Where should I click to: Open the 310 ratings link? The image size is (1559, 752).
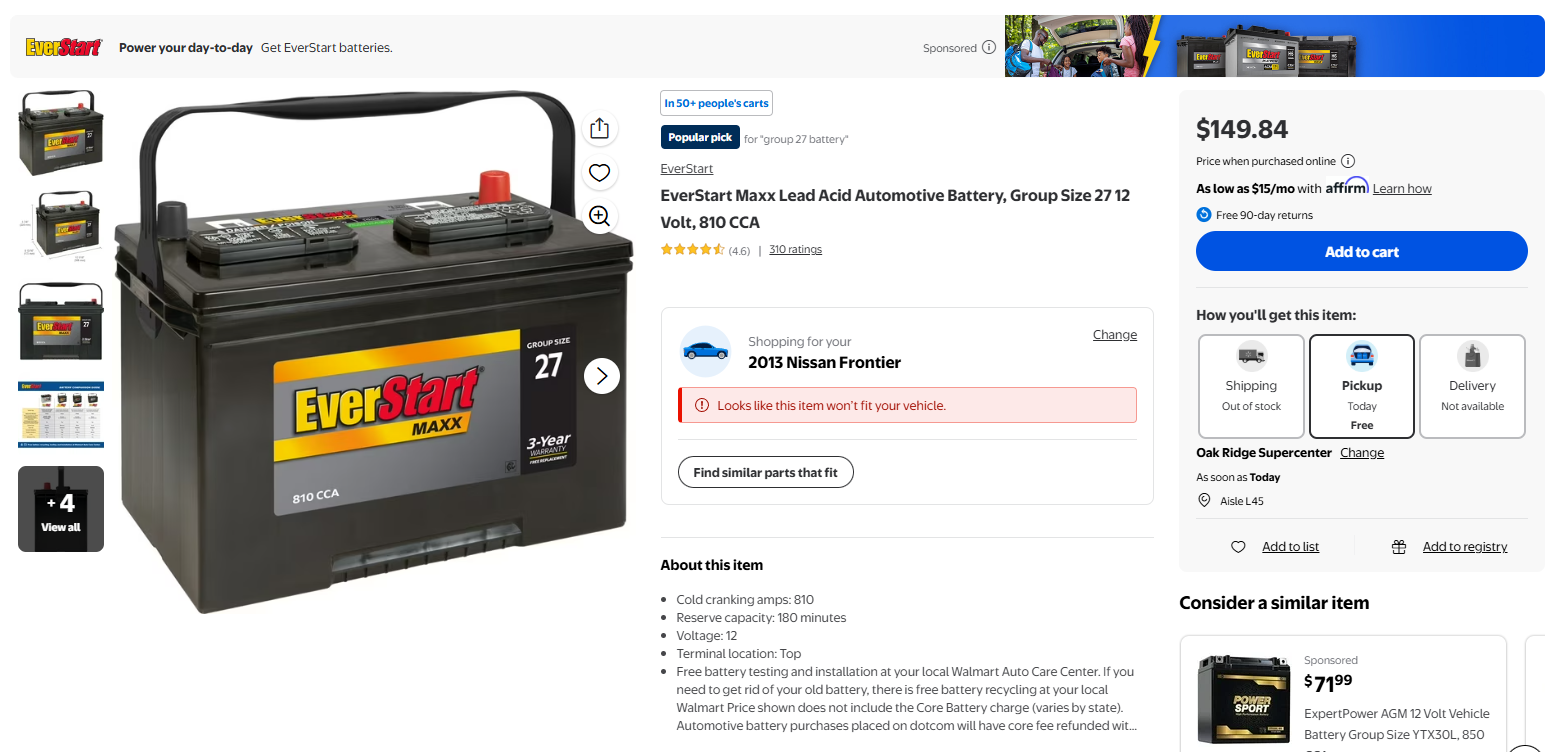pos(795,250)
